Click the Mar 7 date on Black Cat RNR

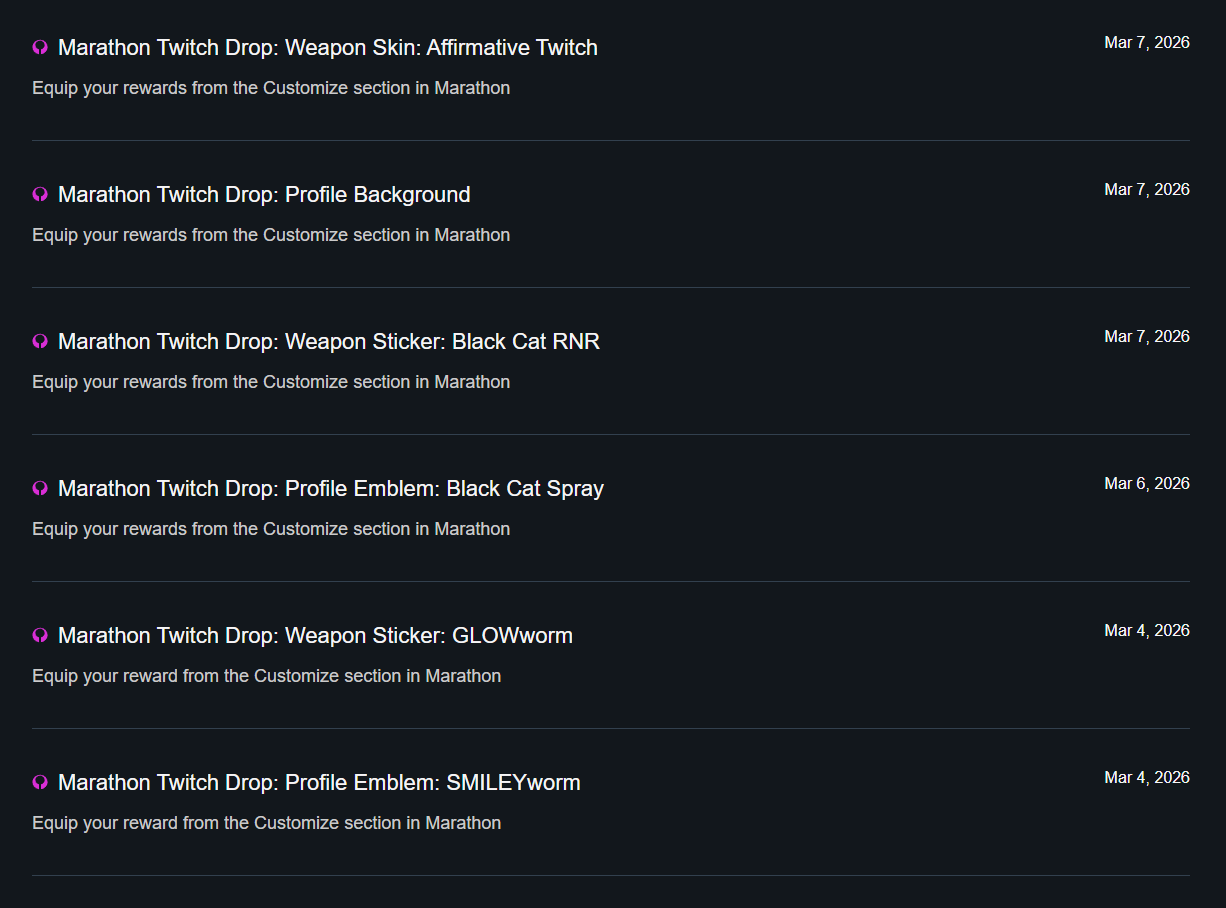pos(1146,336)
